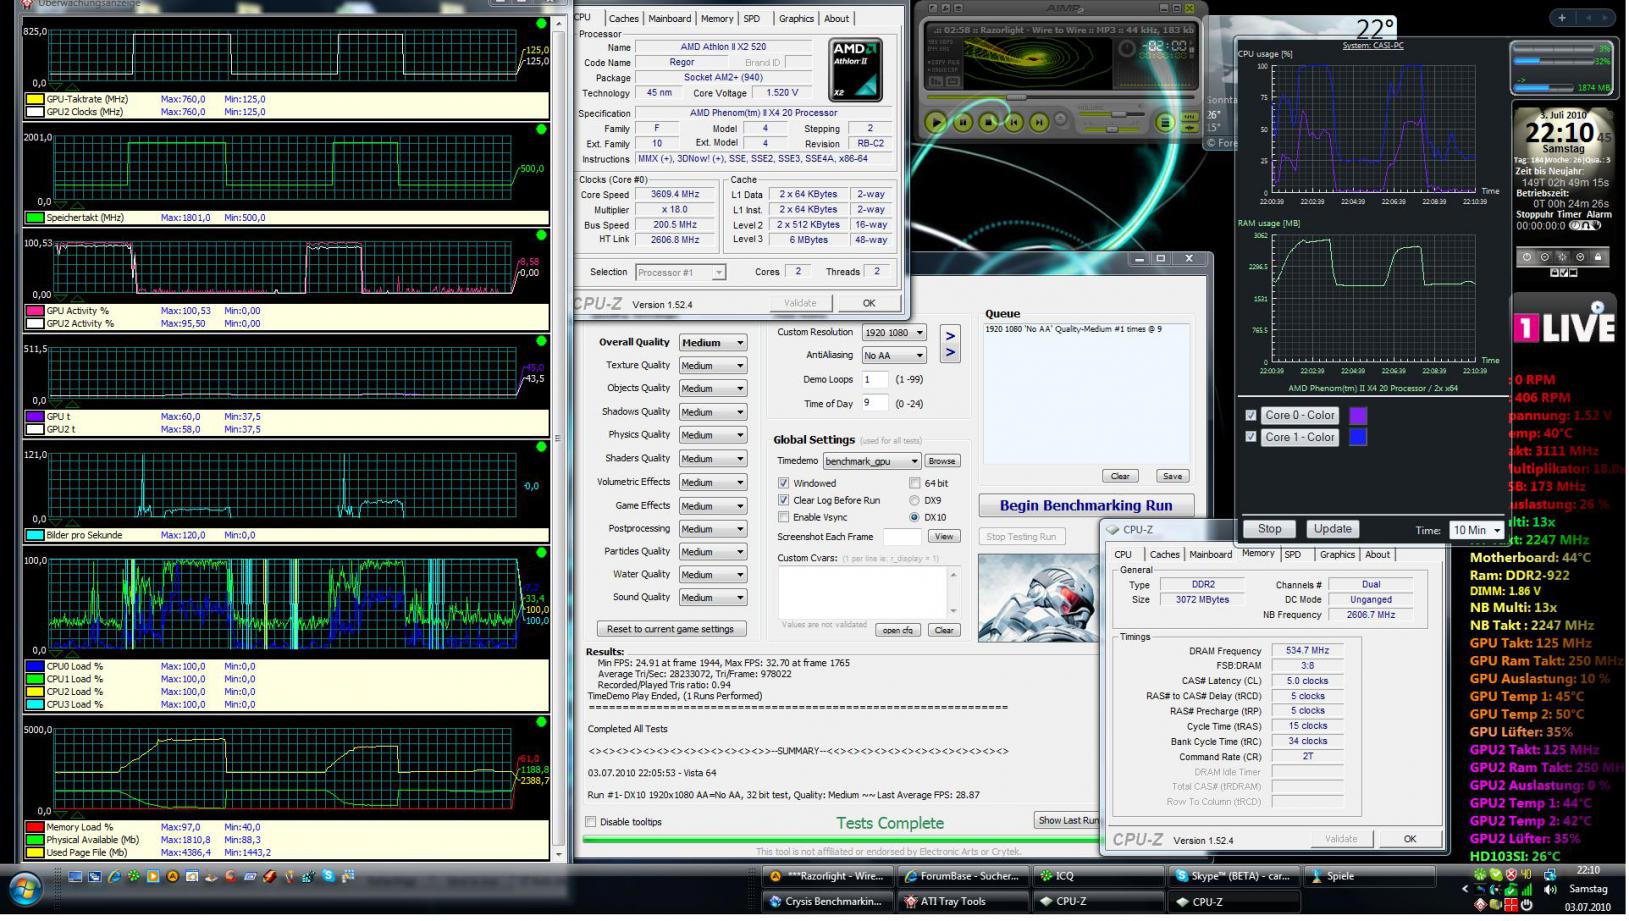
Task: Click the Browse button next to Timedemo
Action: (942, 461)
